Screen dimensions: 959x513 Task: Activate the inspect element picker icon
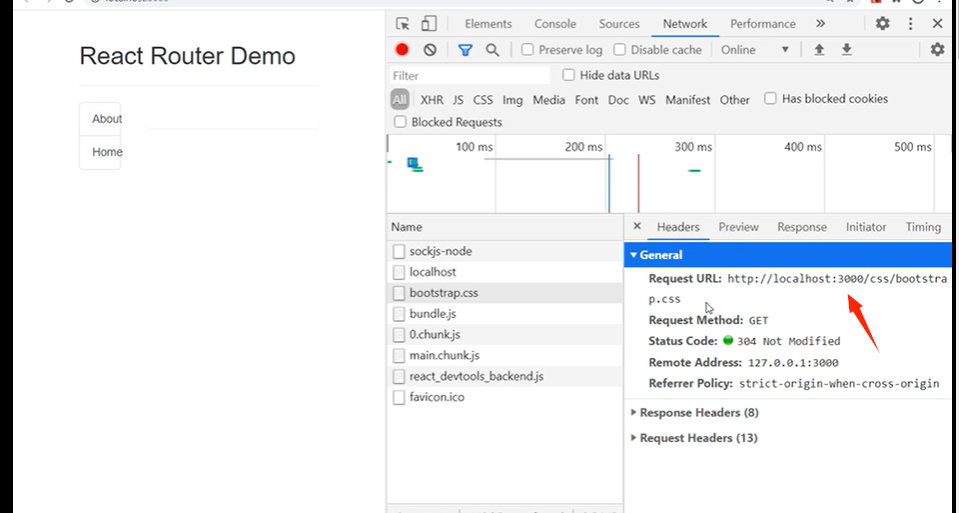pos(402,24)
